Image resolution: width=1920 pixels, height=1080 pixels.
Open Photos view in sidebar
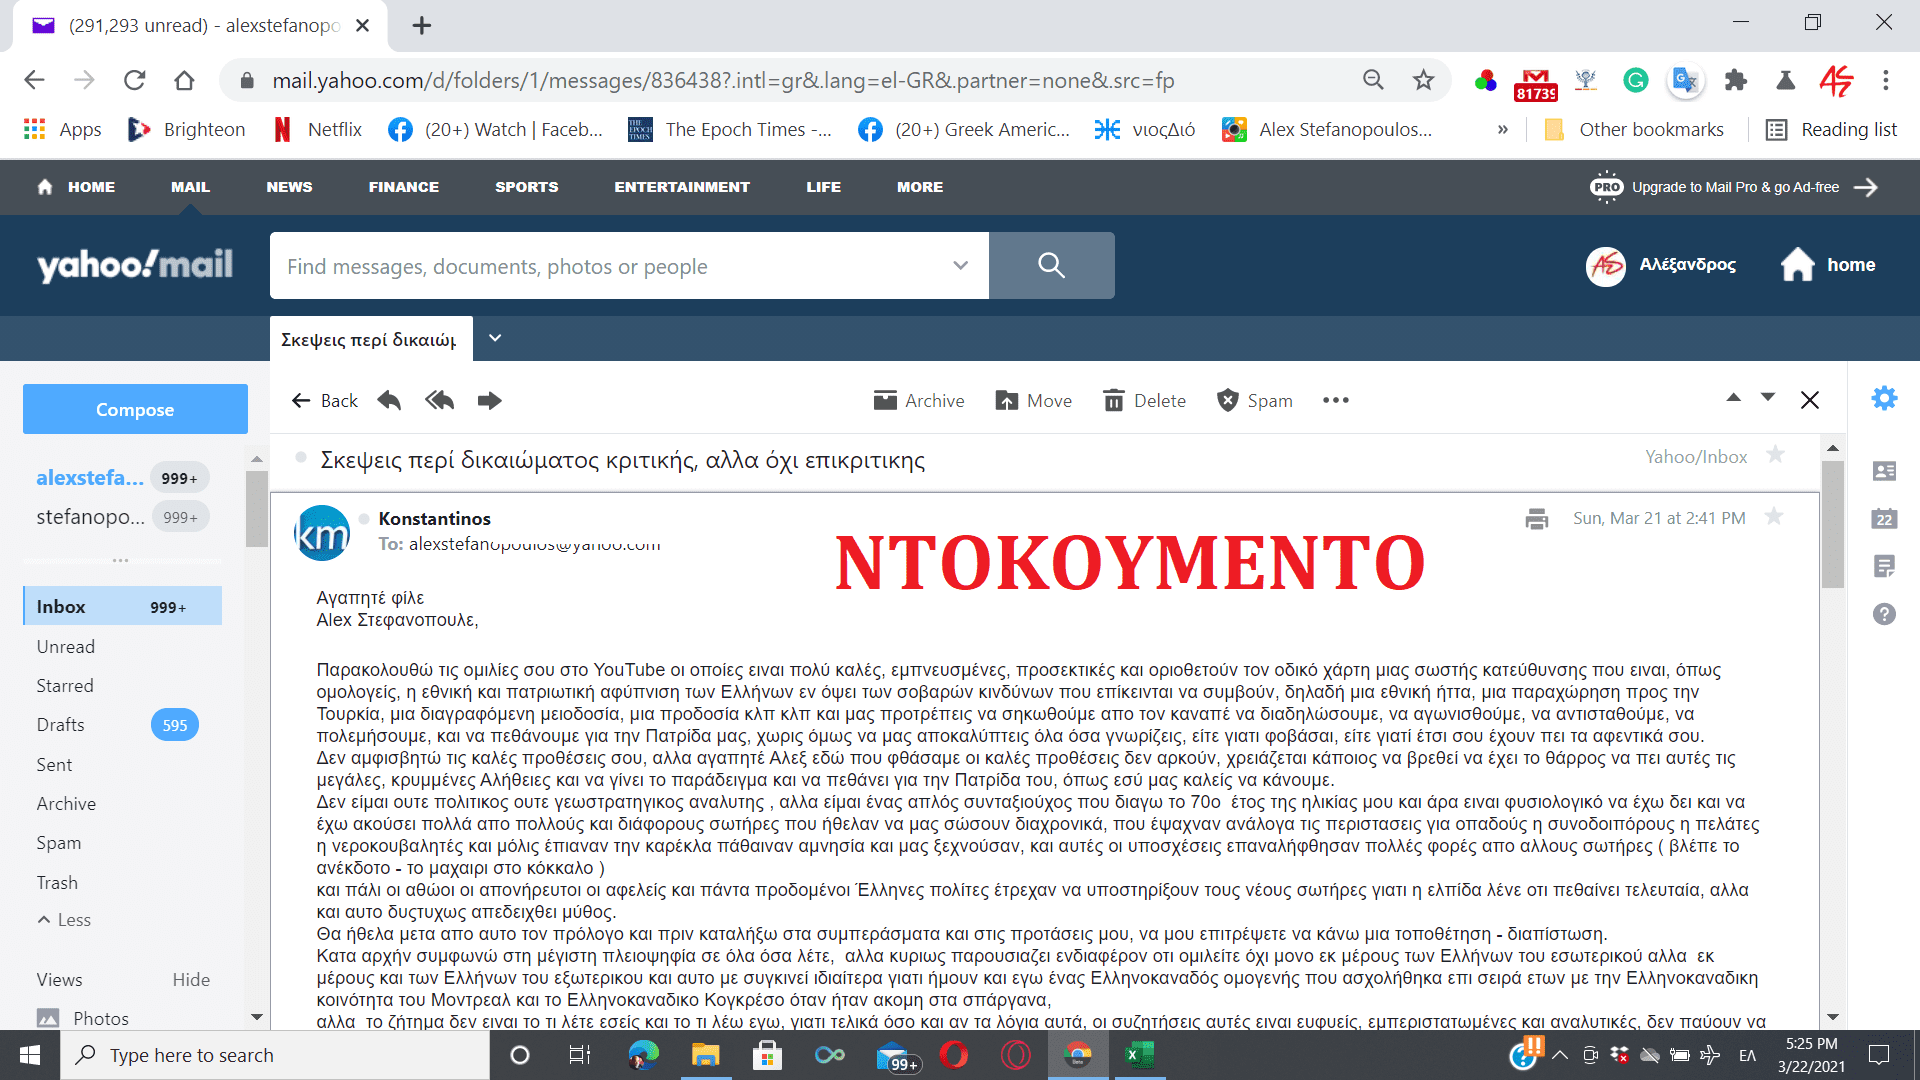point(83,1018)
